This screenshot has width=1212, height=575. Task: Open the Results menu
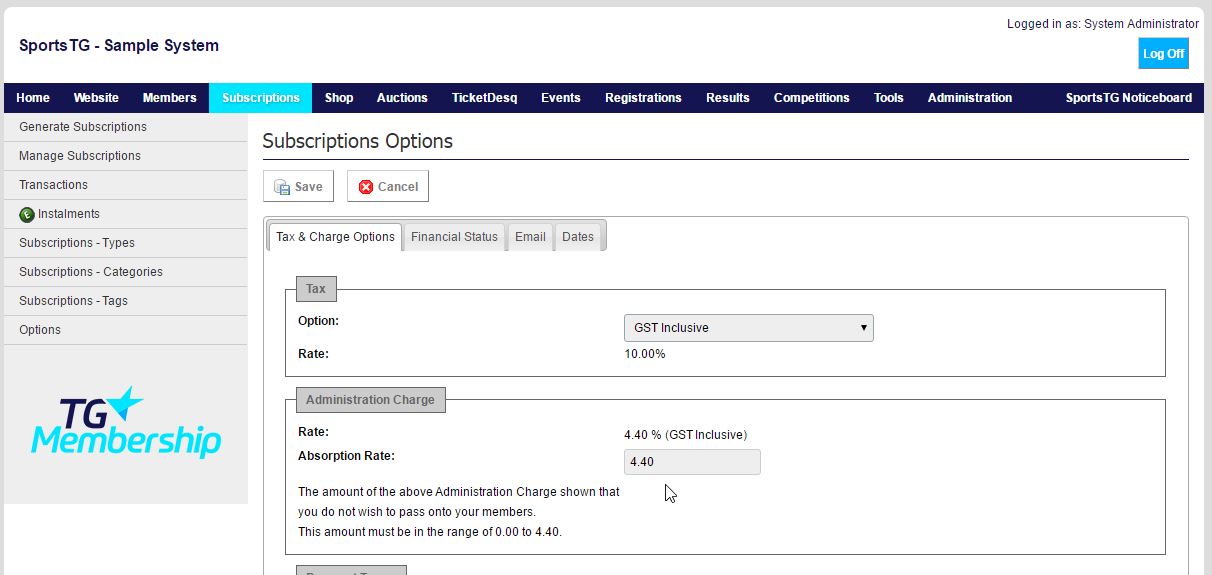728,98
